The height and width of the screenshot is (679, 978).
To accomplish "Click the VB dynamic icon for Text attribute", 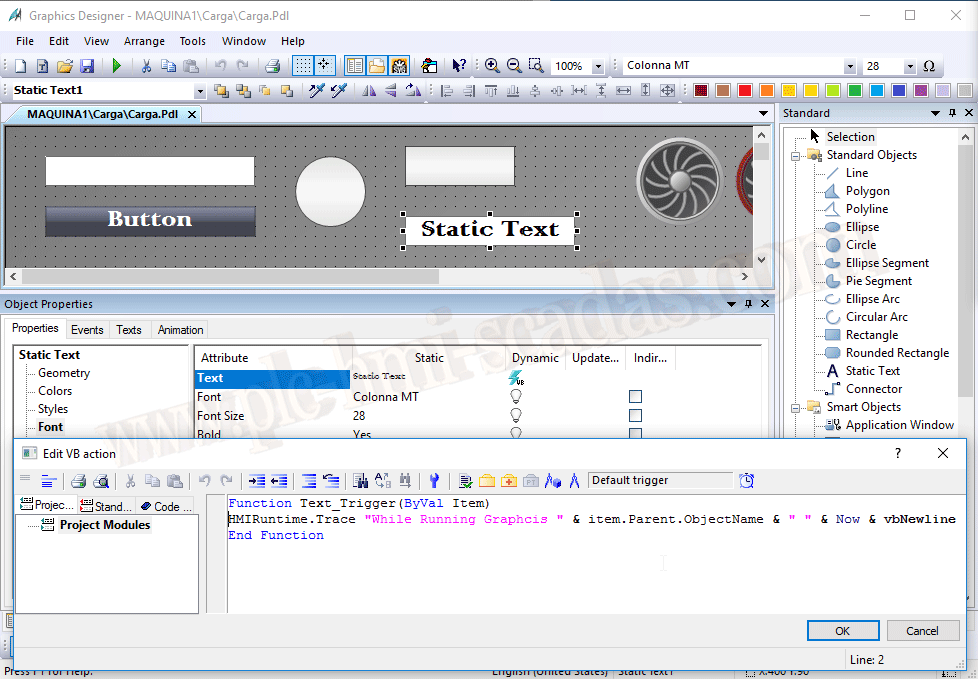I will tap(516, 378).
